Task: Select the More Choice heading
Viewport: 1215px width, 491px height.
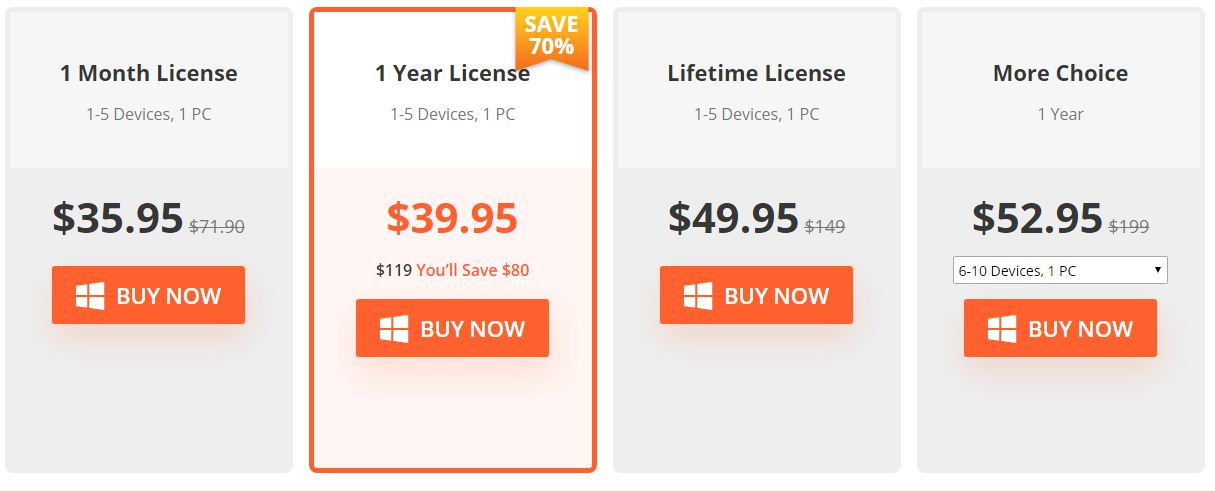Action: tap(1060, 73)
